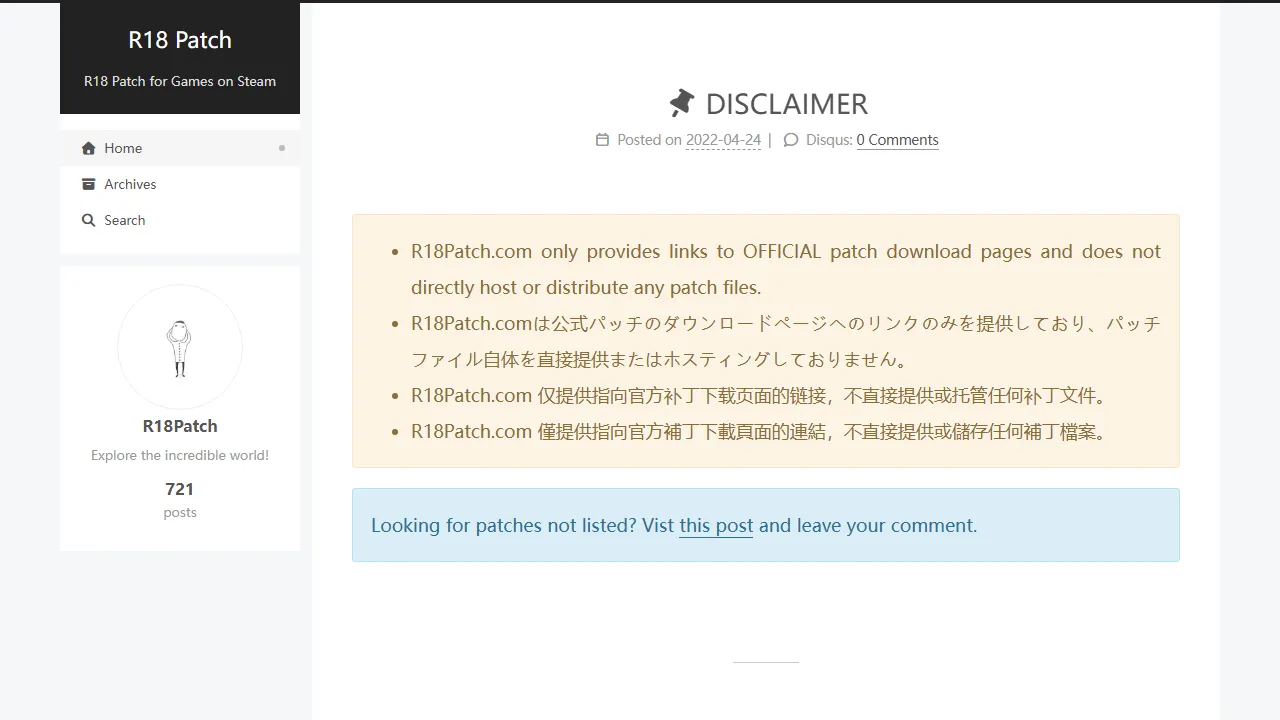The height and width of the screenshot is (720, 1280).
Task: Click the calendar icon before the posted date
Action: point(602,140)
